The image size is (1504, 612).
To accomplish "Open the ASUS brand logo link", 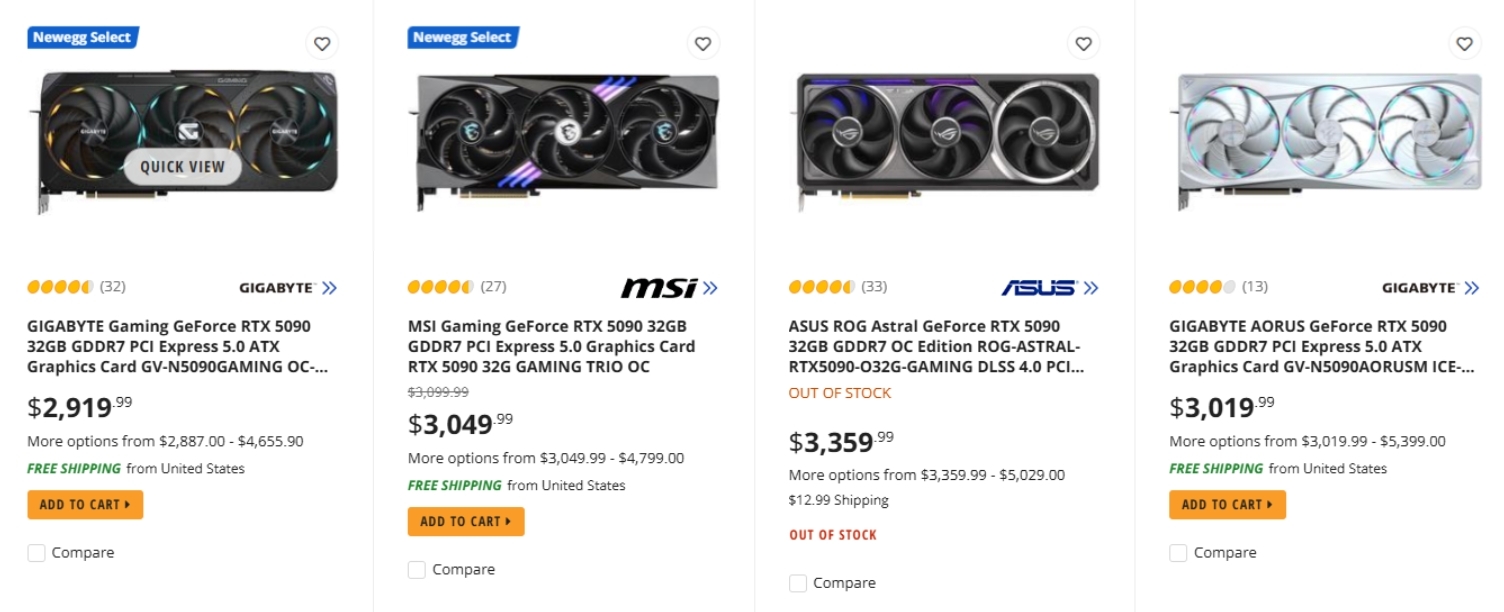I will click(1048, 288).
